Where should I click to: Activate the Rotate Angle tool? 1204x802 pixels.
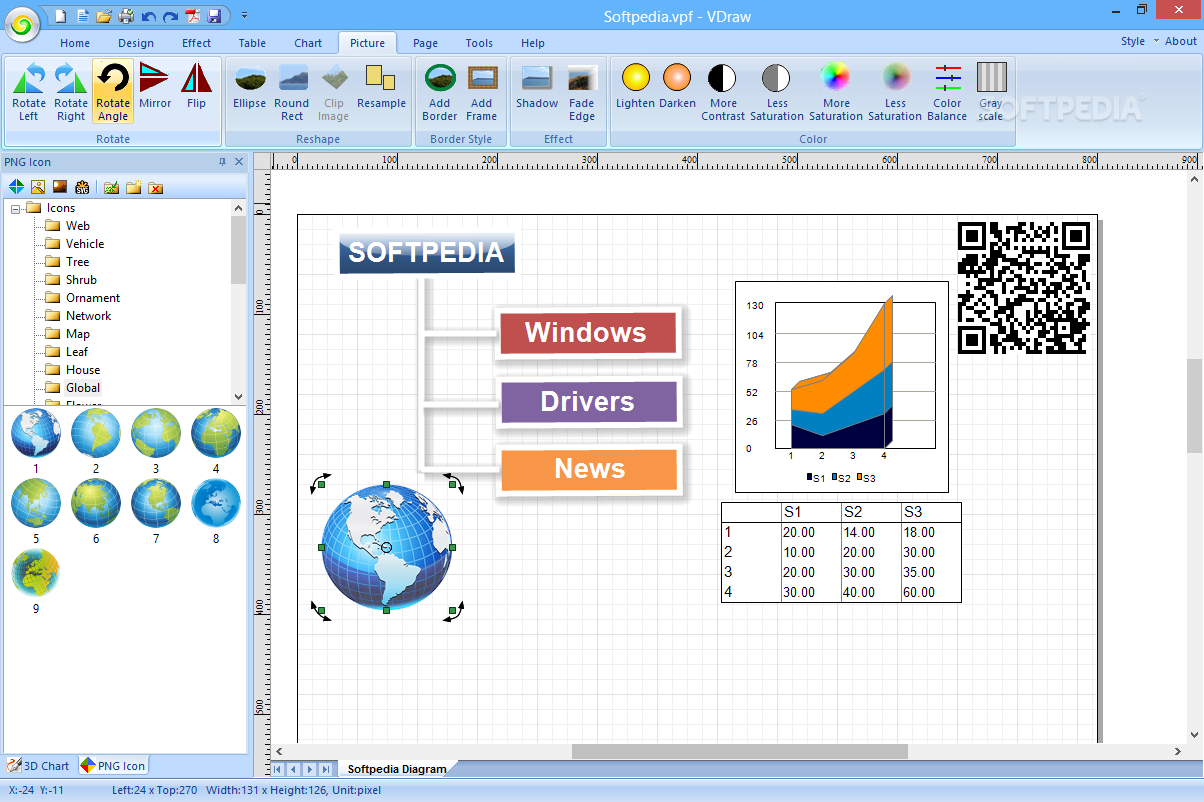pos(113,91)
